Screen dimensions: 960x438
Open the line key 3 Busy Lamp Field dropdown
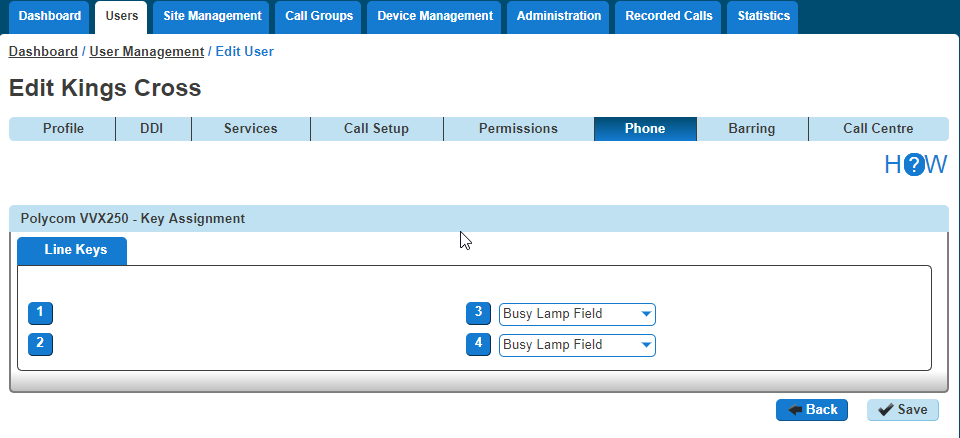tap(577, 314)
